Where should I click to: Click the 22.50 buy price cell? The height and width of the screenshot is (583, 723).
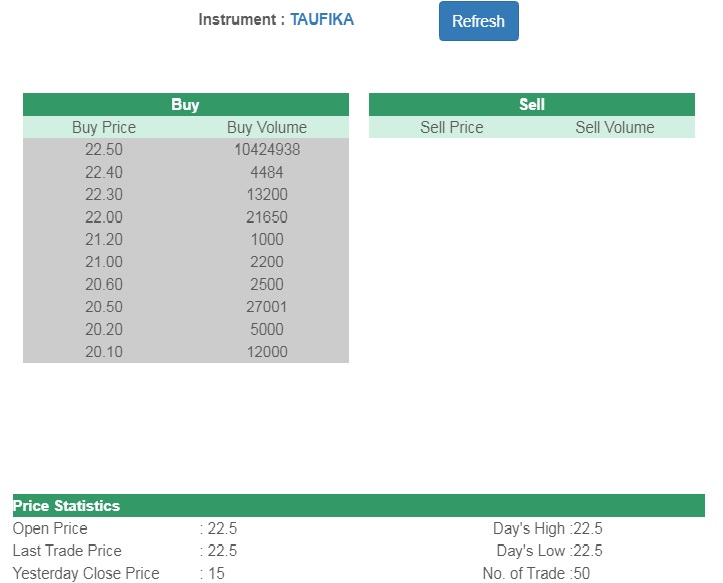(x=104, y=149)
